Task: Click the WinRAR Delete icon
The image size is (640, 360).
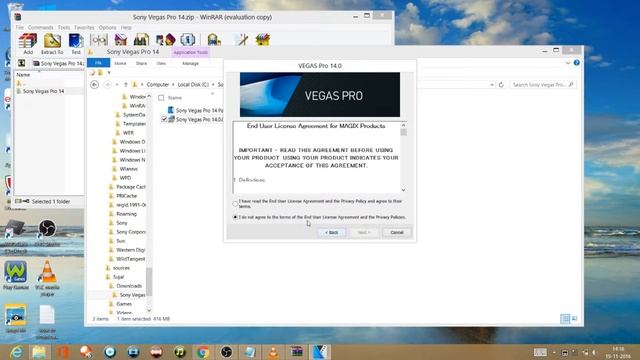Action: 121,40
